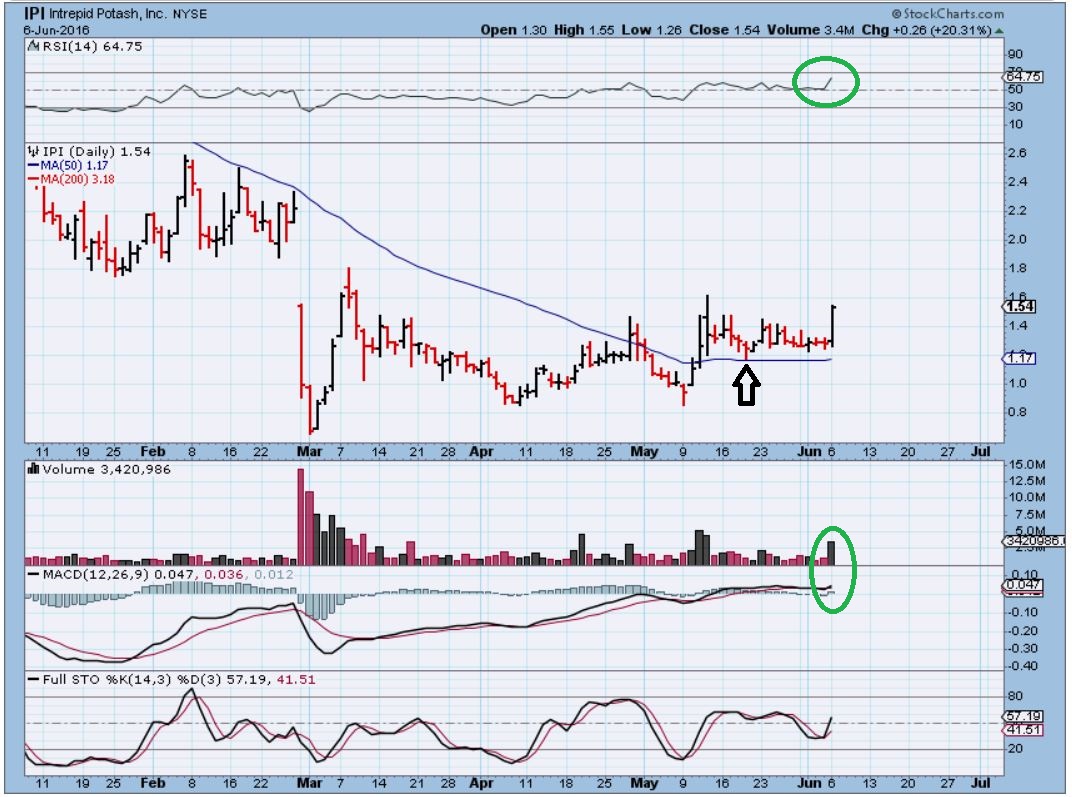
Task: Click the price bar icon beside IPI (Daily)
Action: pyautogui.click(x=34, y=151)
